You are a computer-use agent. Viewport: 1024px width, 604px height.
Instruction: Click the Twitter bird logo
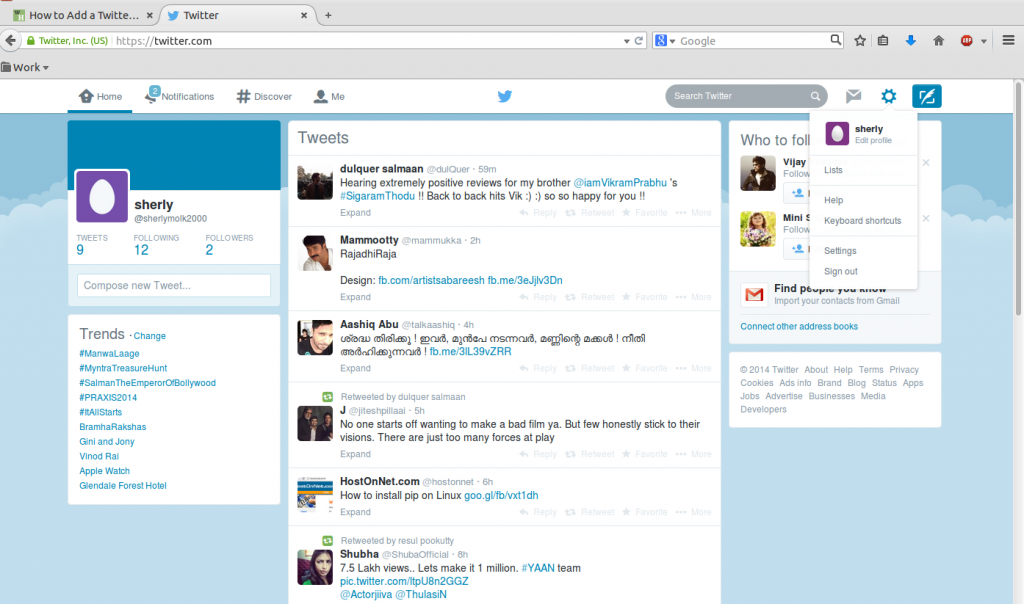(505, 96)
